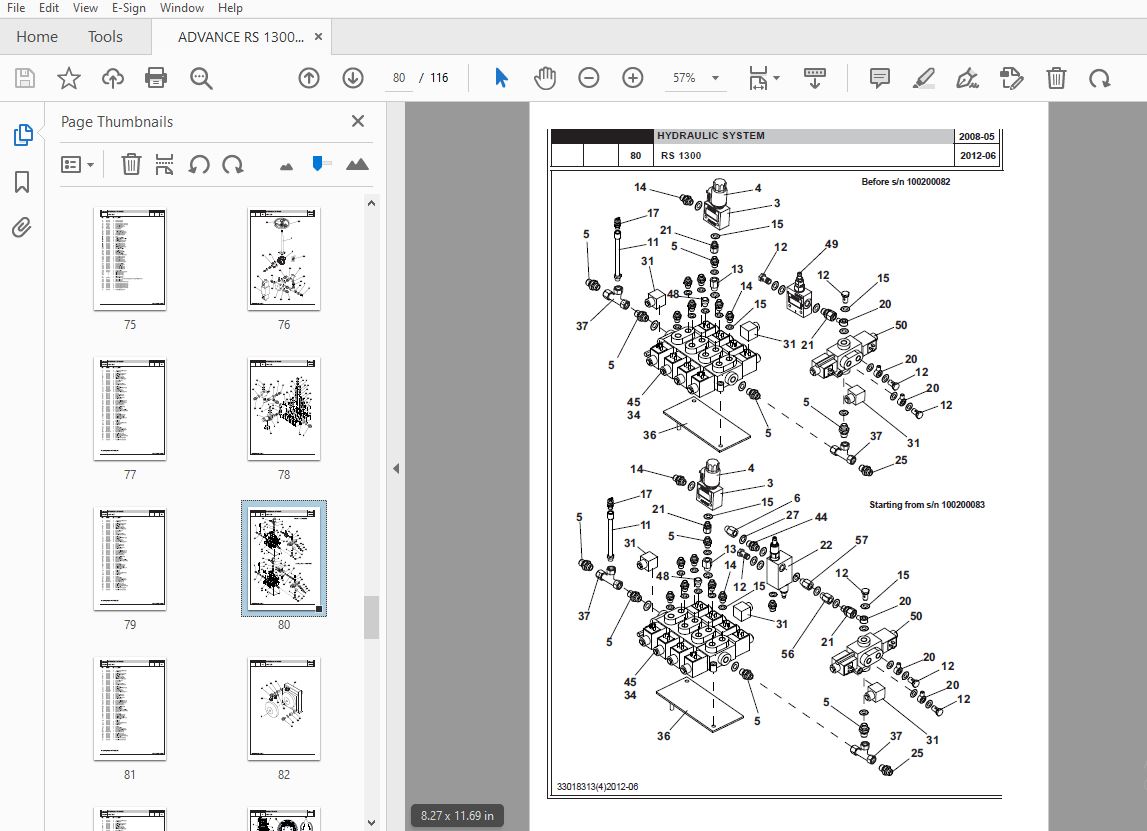Open the edit stamp tool icon
The image size is (1147, 831).
tap(1012, 78)
